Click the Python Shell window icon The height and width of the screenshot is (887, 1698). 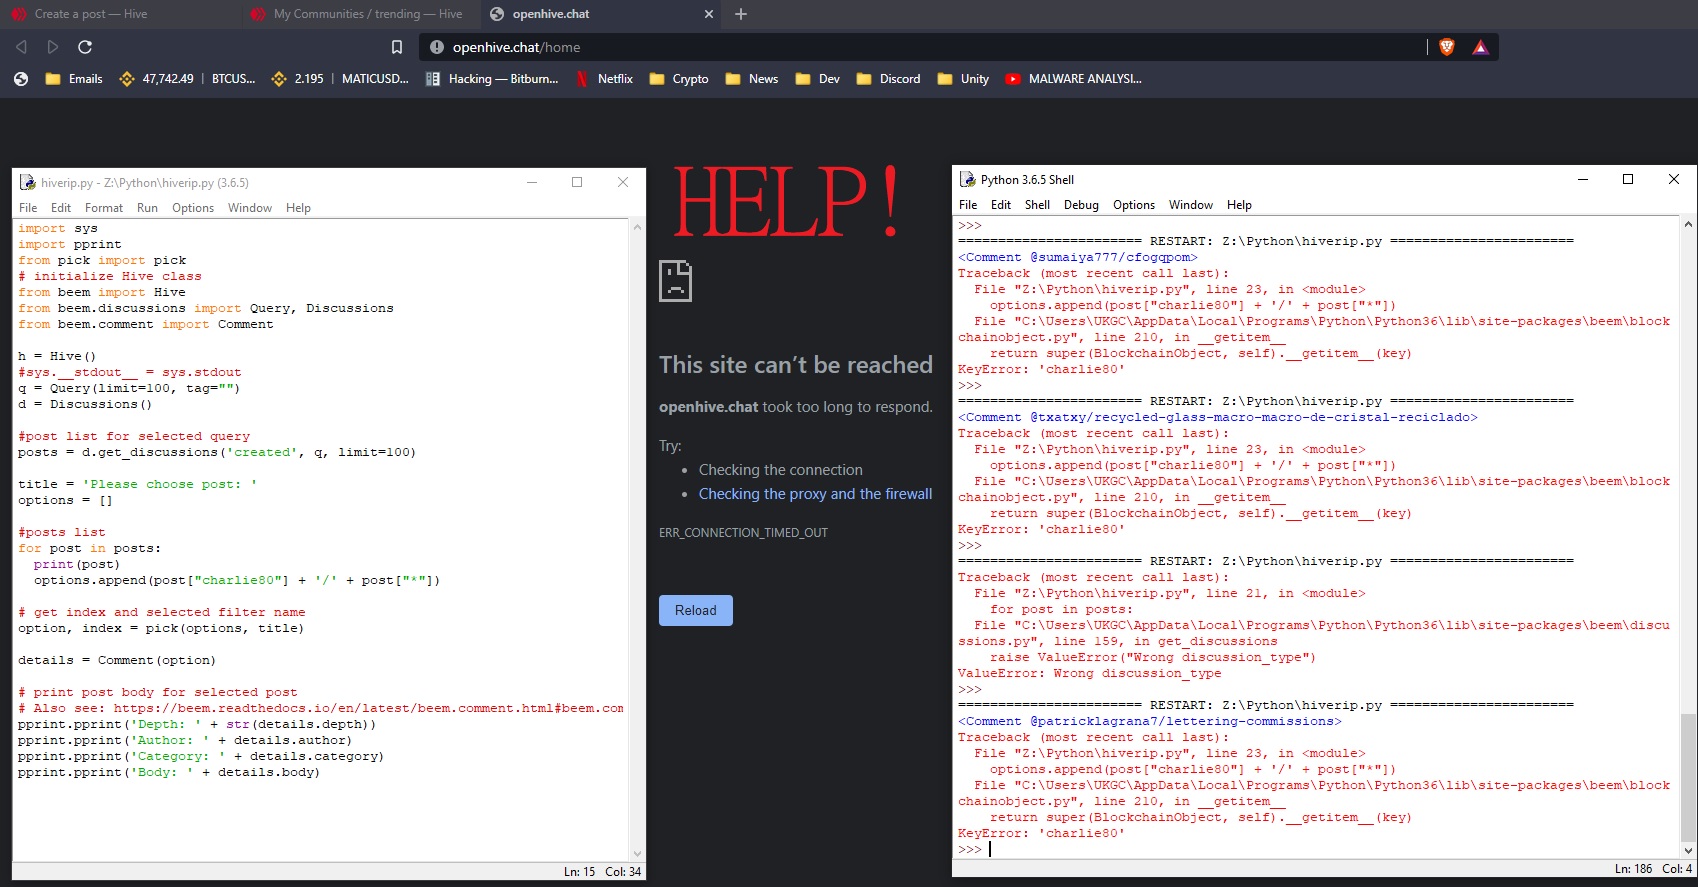click(x=967, y=179)
